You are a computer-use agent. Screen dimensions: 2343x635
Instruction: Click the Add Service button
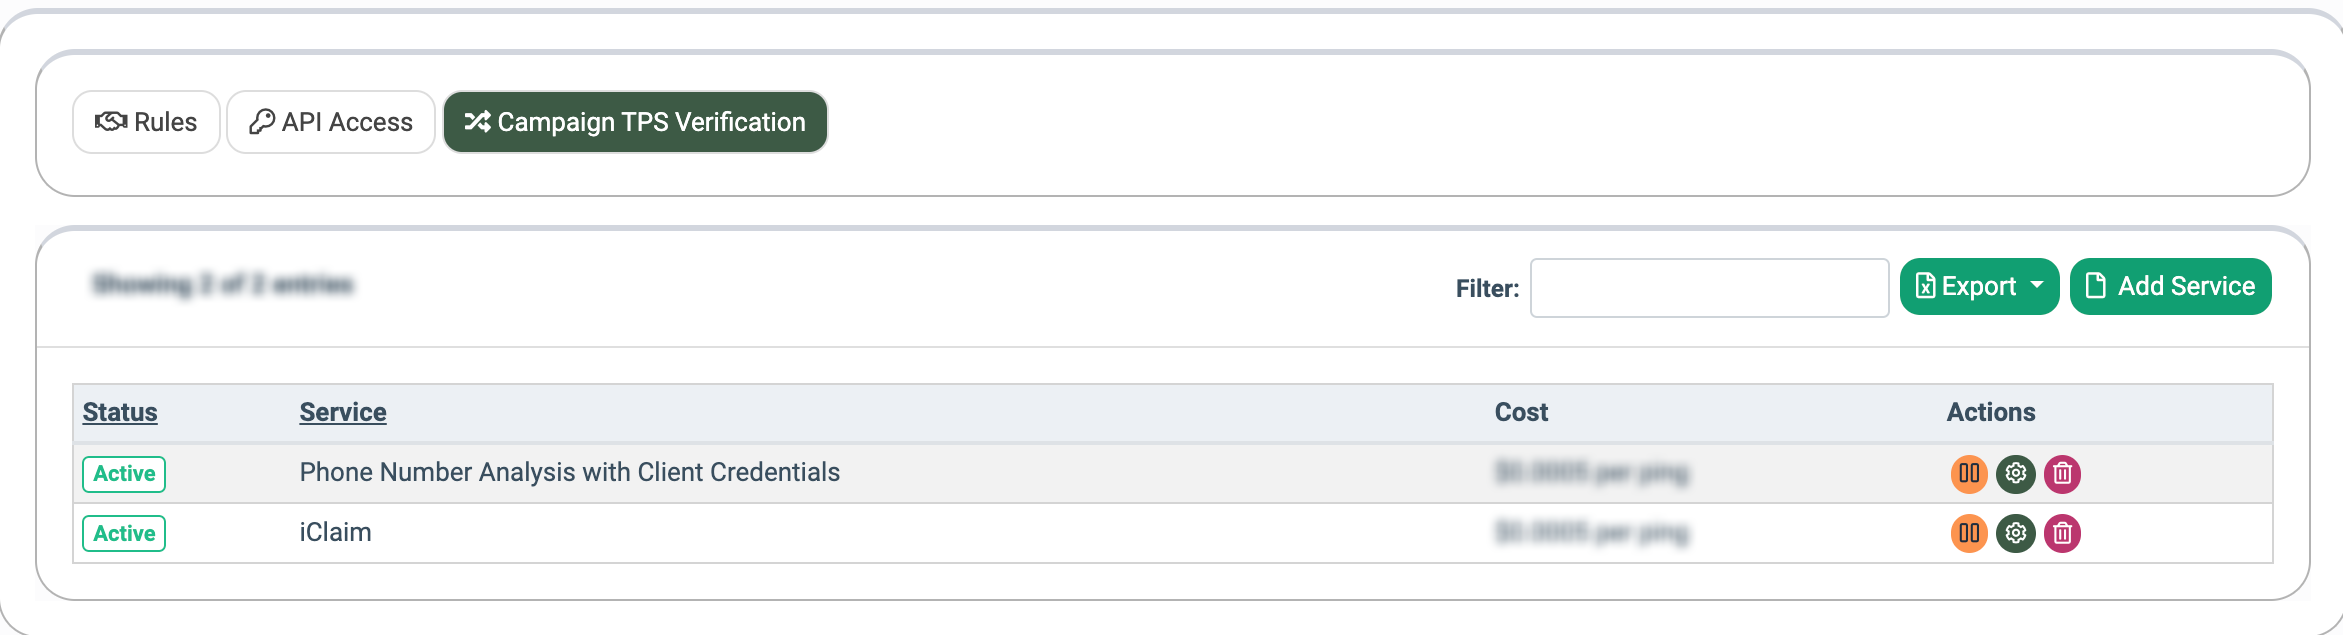coord(2170,286)
